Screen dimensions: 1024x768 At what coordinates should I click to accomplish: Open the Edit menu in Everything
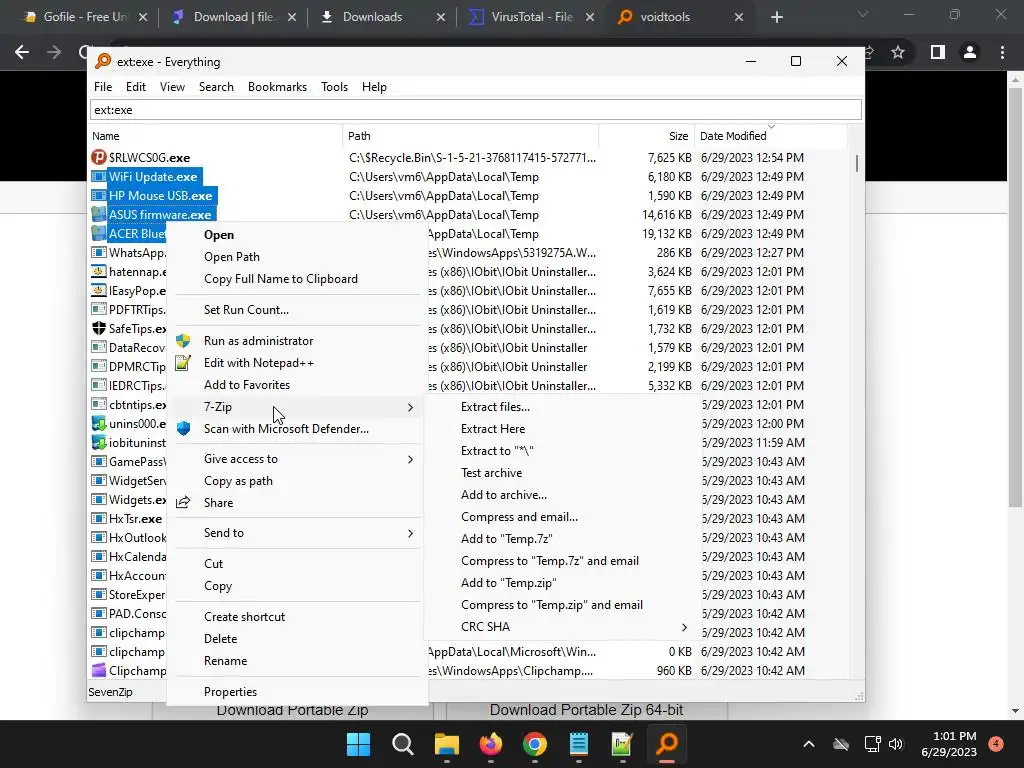(x=136, y=87)
